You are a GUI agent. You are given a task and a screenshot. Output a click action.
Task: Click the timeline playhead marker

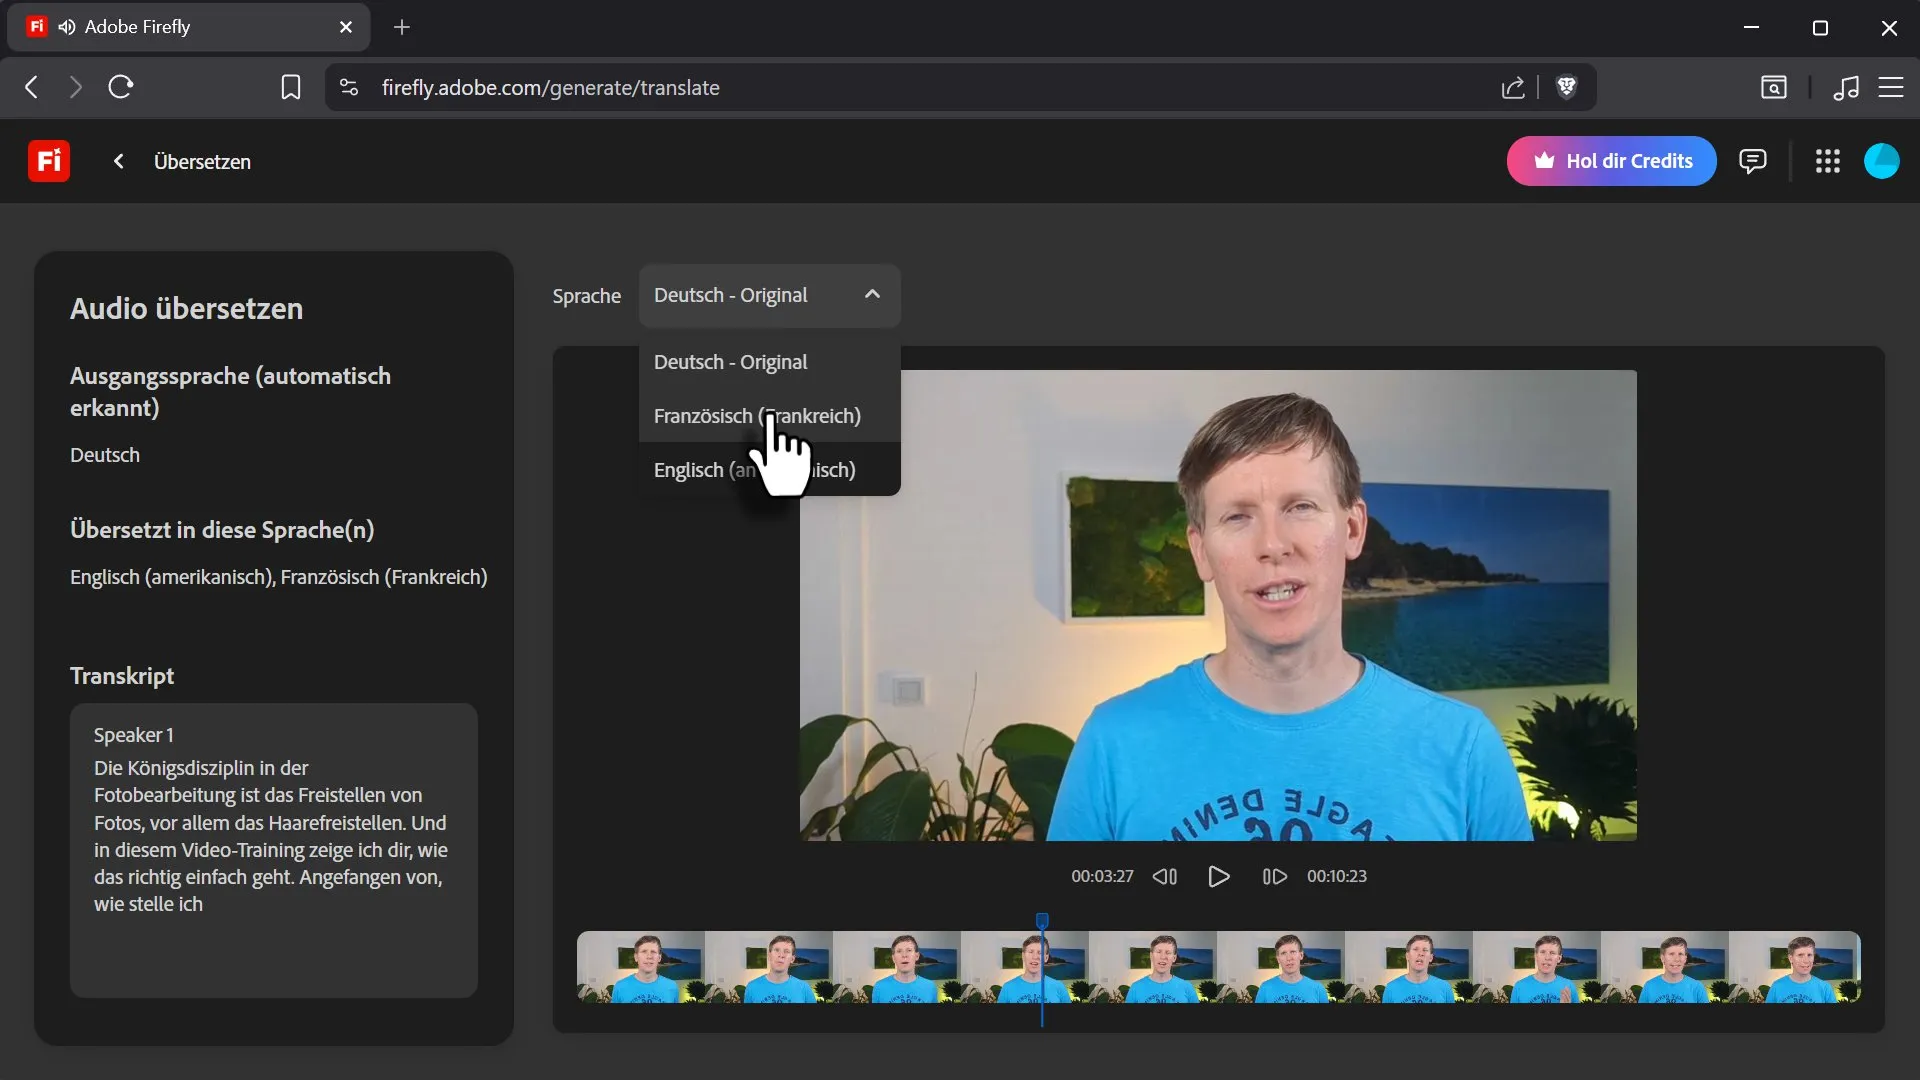(x=1042, y=920)
